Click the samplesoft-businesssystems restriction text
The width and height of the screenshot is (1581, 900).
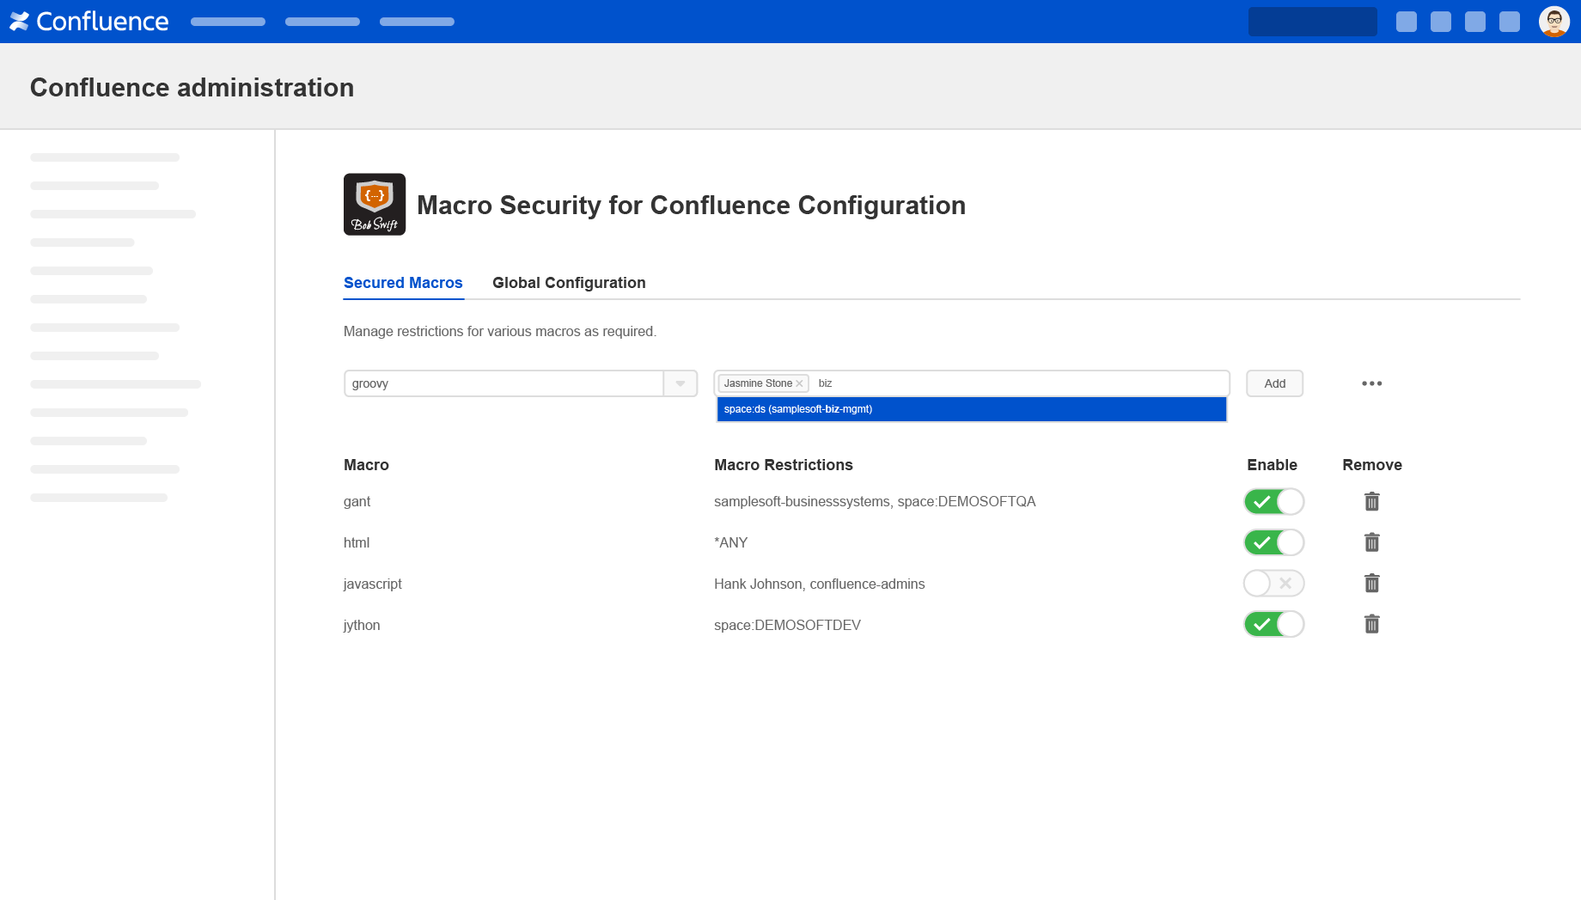click(x=802, y=502)
